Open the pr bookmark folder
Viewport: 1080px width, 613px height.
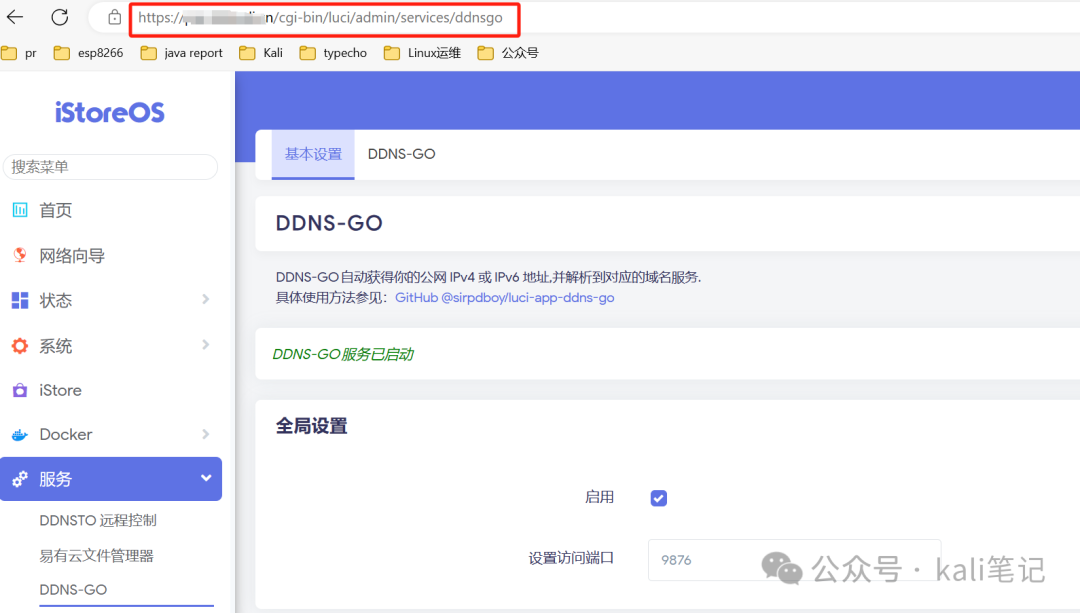point(19,53)
